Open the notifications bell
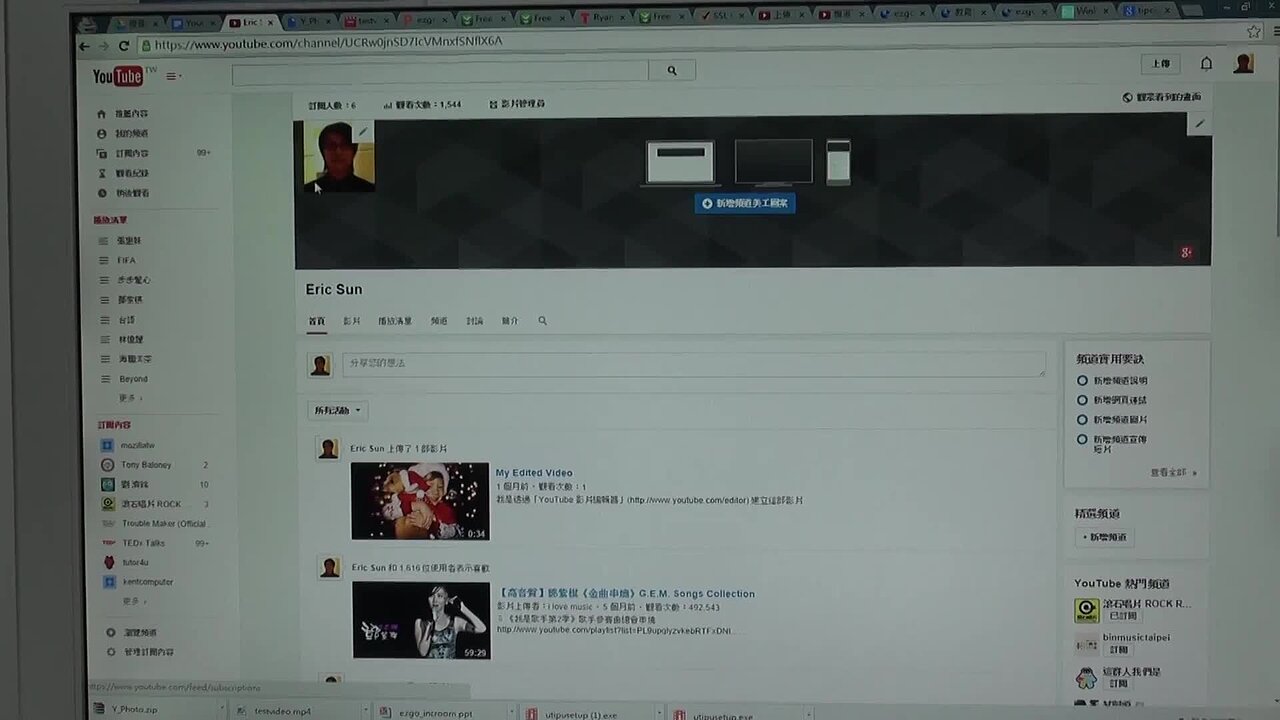 pos(1206,64)
